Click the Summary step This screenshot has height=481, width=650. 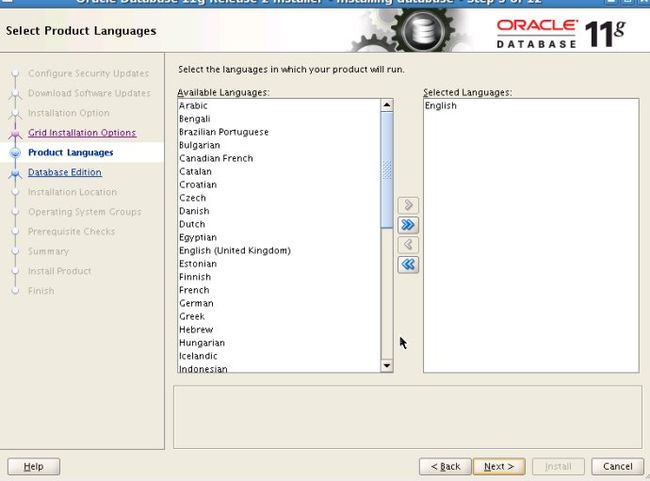[x=48, y=251]
